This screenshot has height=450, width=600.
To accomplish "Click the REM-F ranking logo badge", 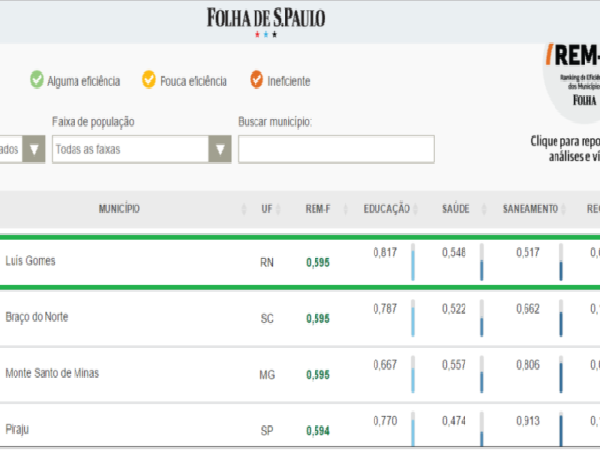I will (x=573, y=82).
